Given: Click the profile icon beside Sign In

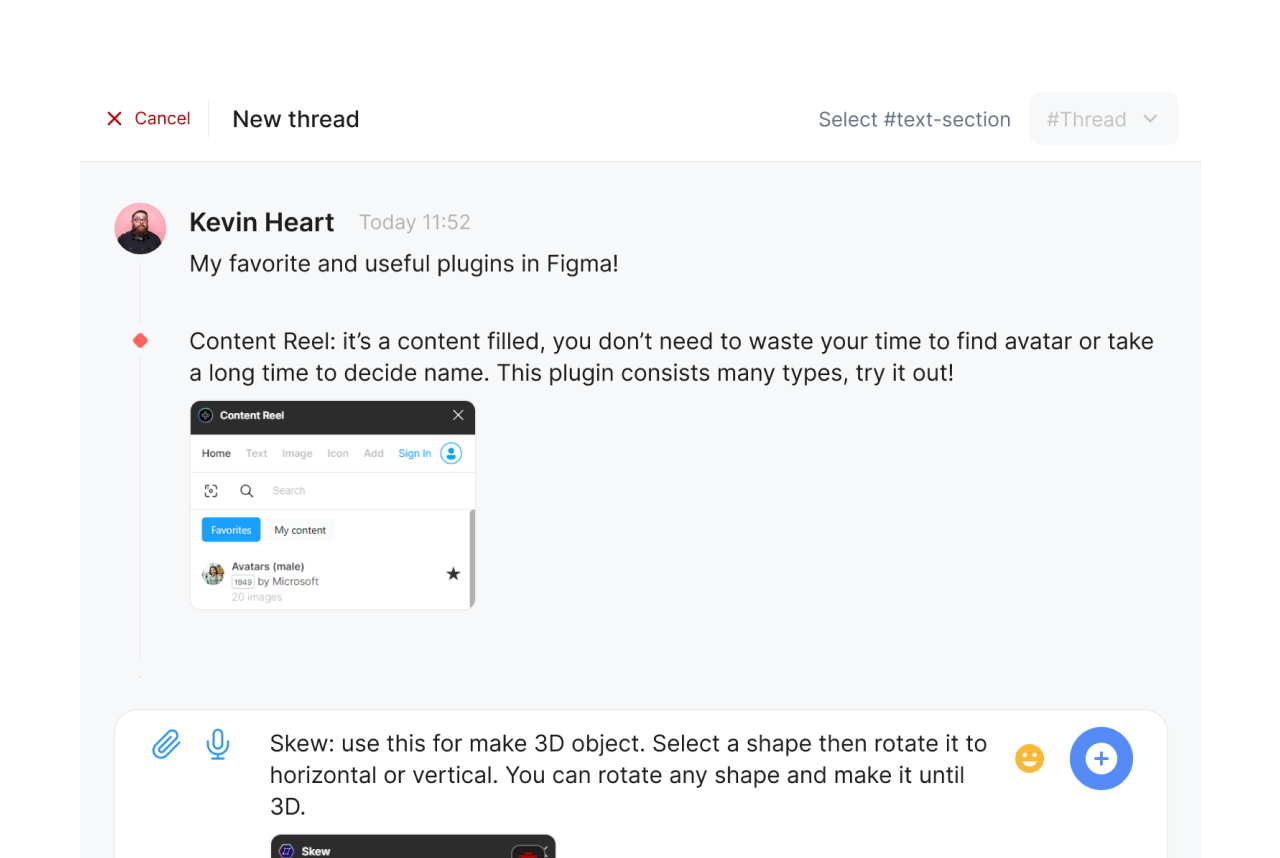Looking at the screenshot, I should click(451, 453).
